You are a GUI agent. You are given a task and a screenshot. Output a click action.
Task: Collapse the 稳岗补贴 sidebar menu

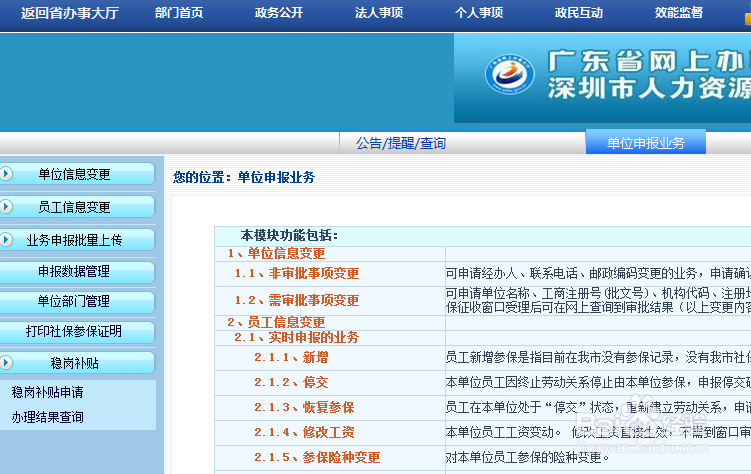77,363
